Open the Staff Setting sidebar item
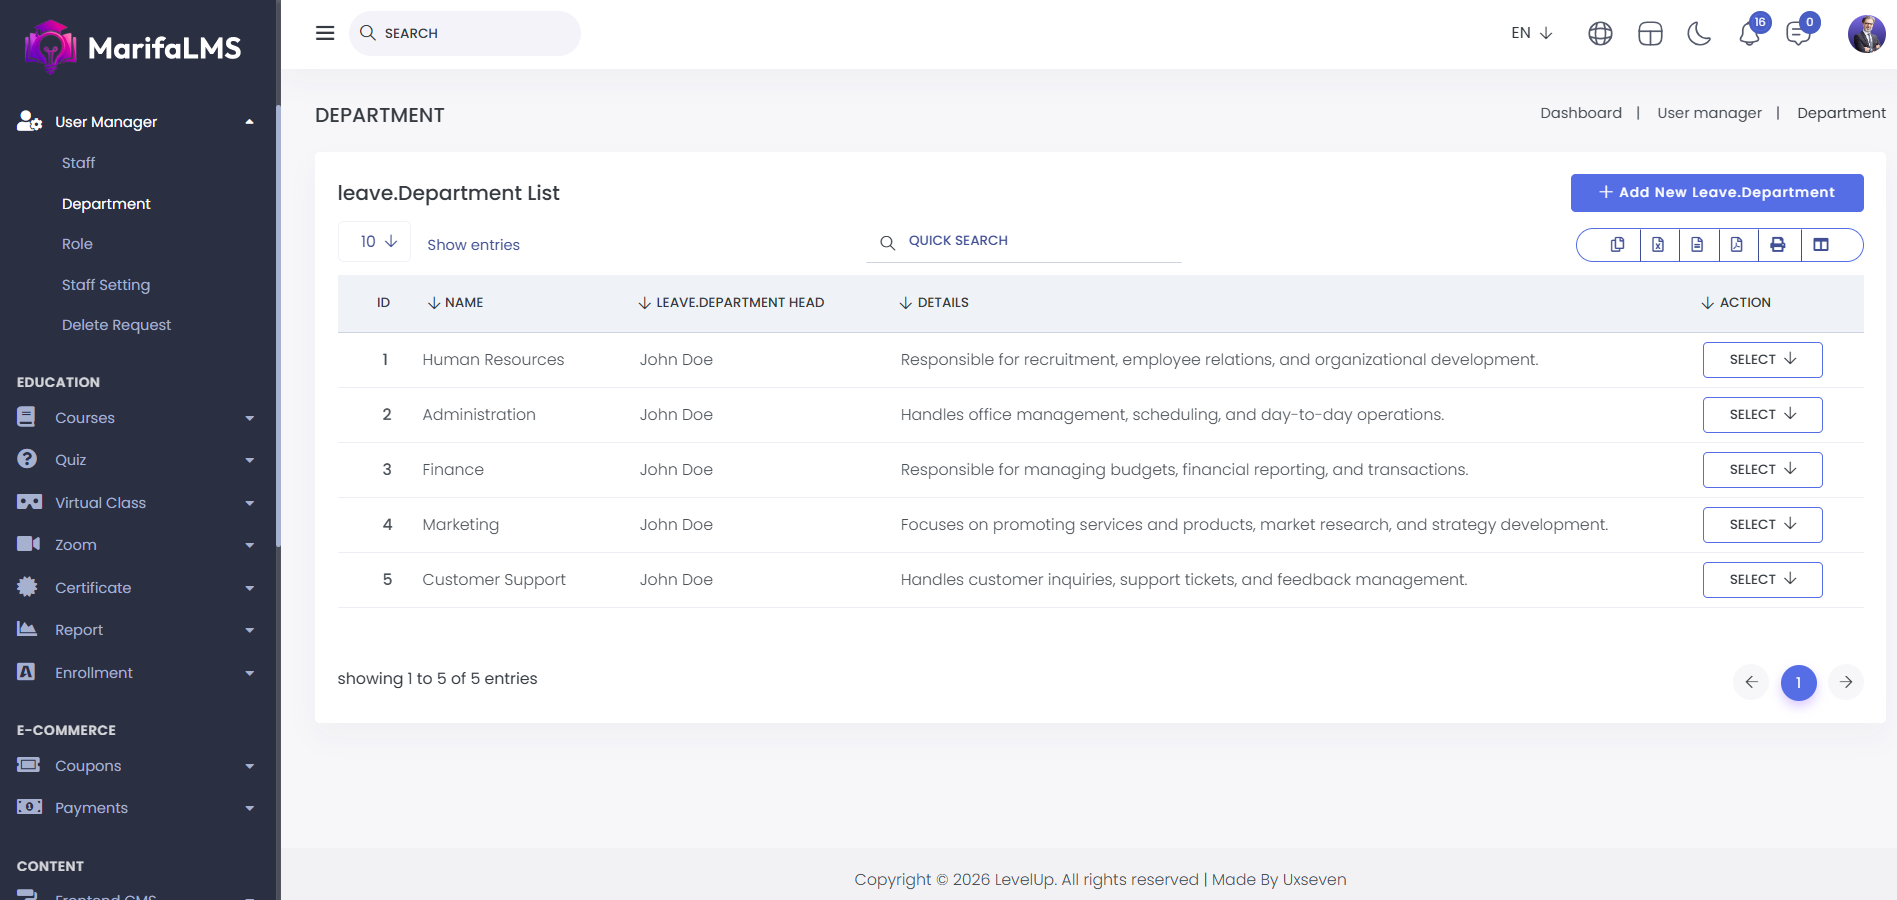 click(106, 285)
